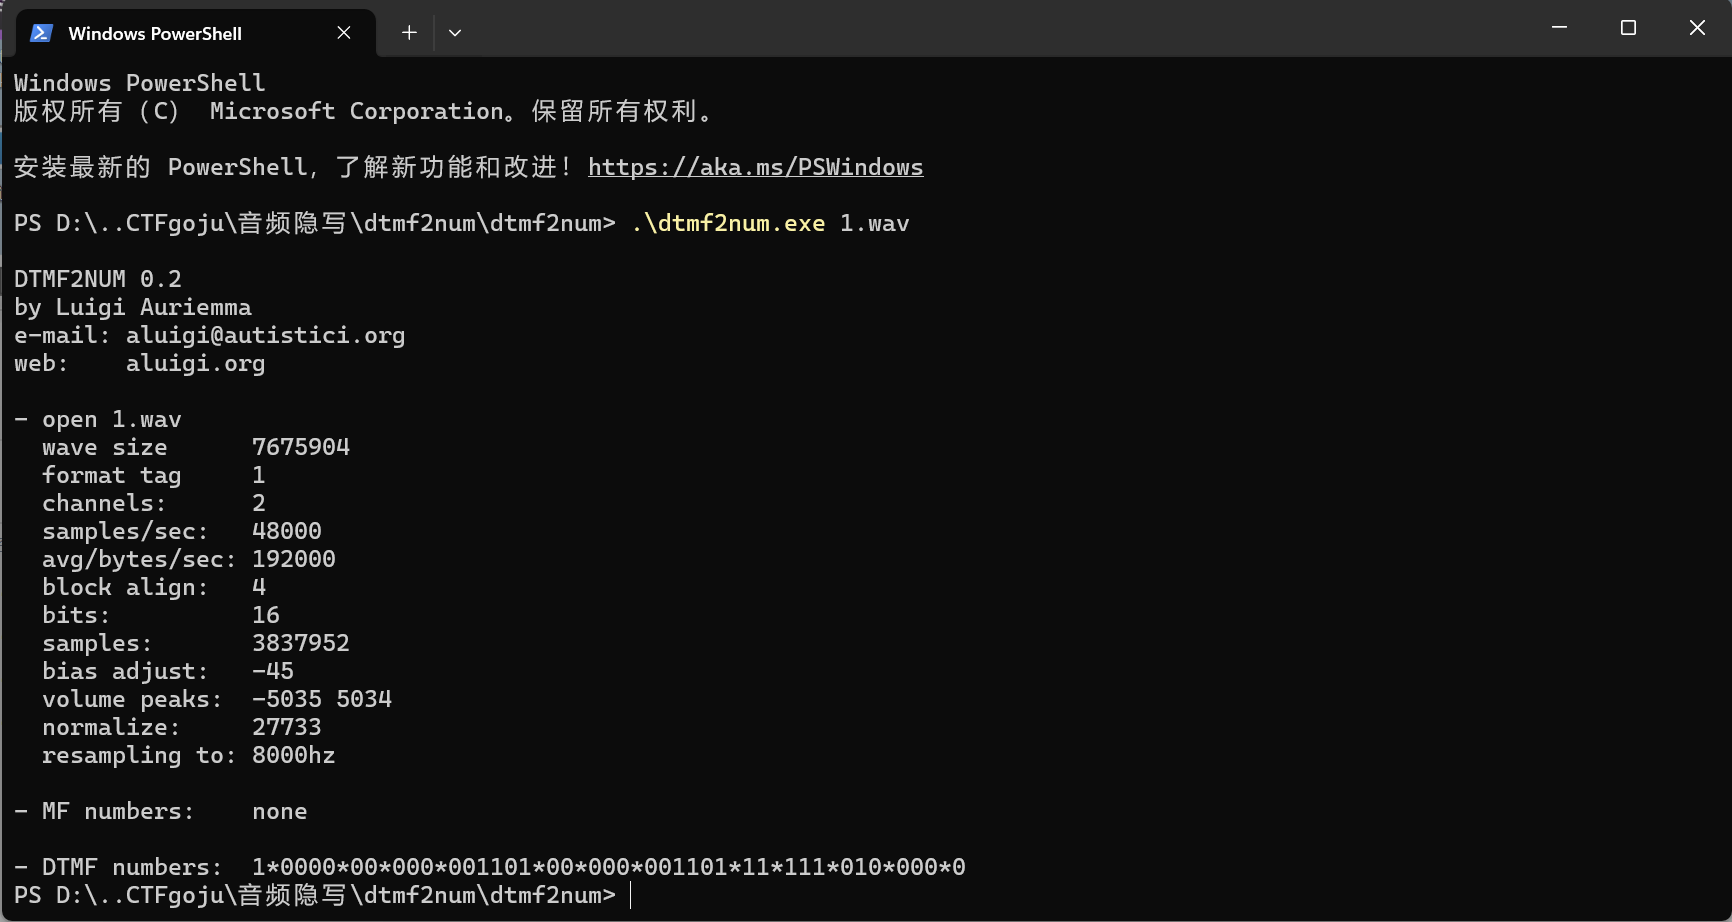This screenshot has height=922, width=1732.
Task: Click the .\dtmf2num.exe command text
Action: pos(728,223)
